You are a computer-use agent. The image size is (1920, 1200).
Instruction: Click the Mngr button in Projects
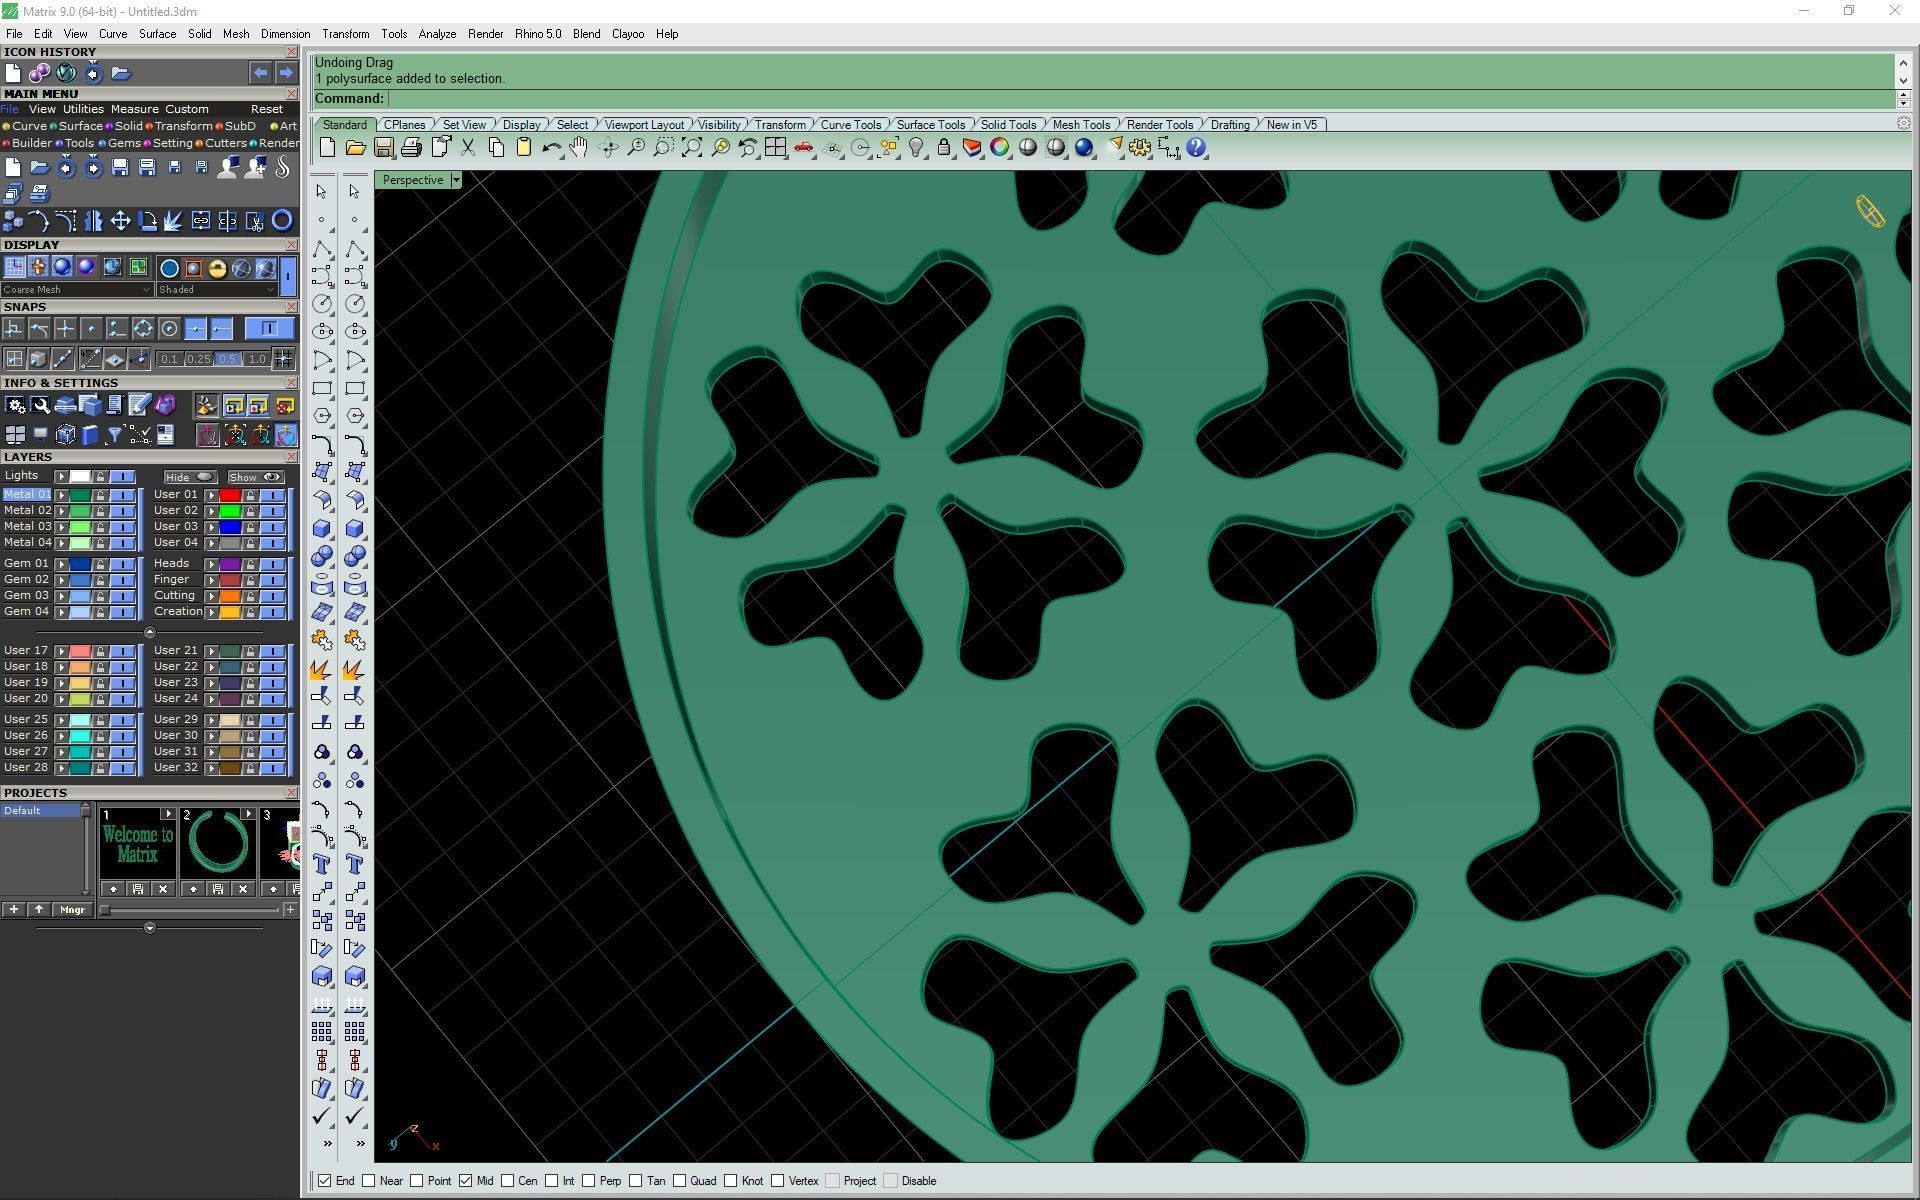click(72, 910)
